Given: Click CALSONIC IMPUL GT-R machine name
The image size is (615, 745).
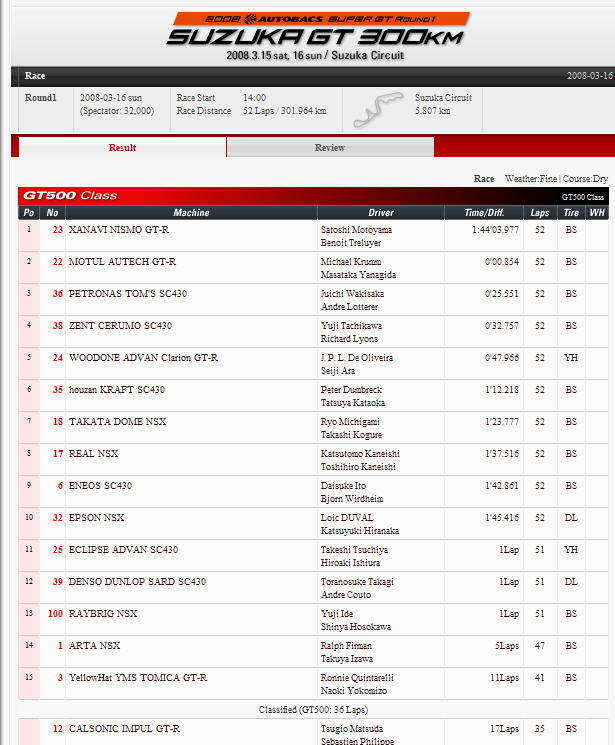Looking at the screenshot, I should pyautogui.click(x=126, y=729).
